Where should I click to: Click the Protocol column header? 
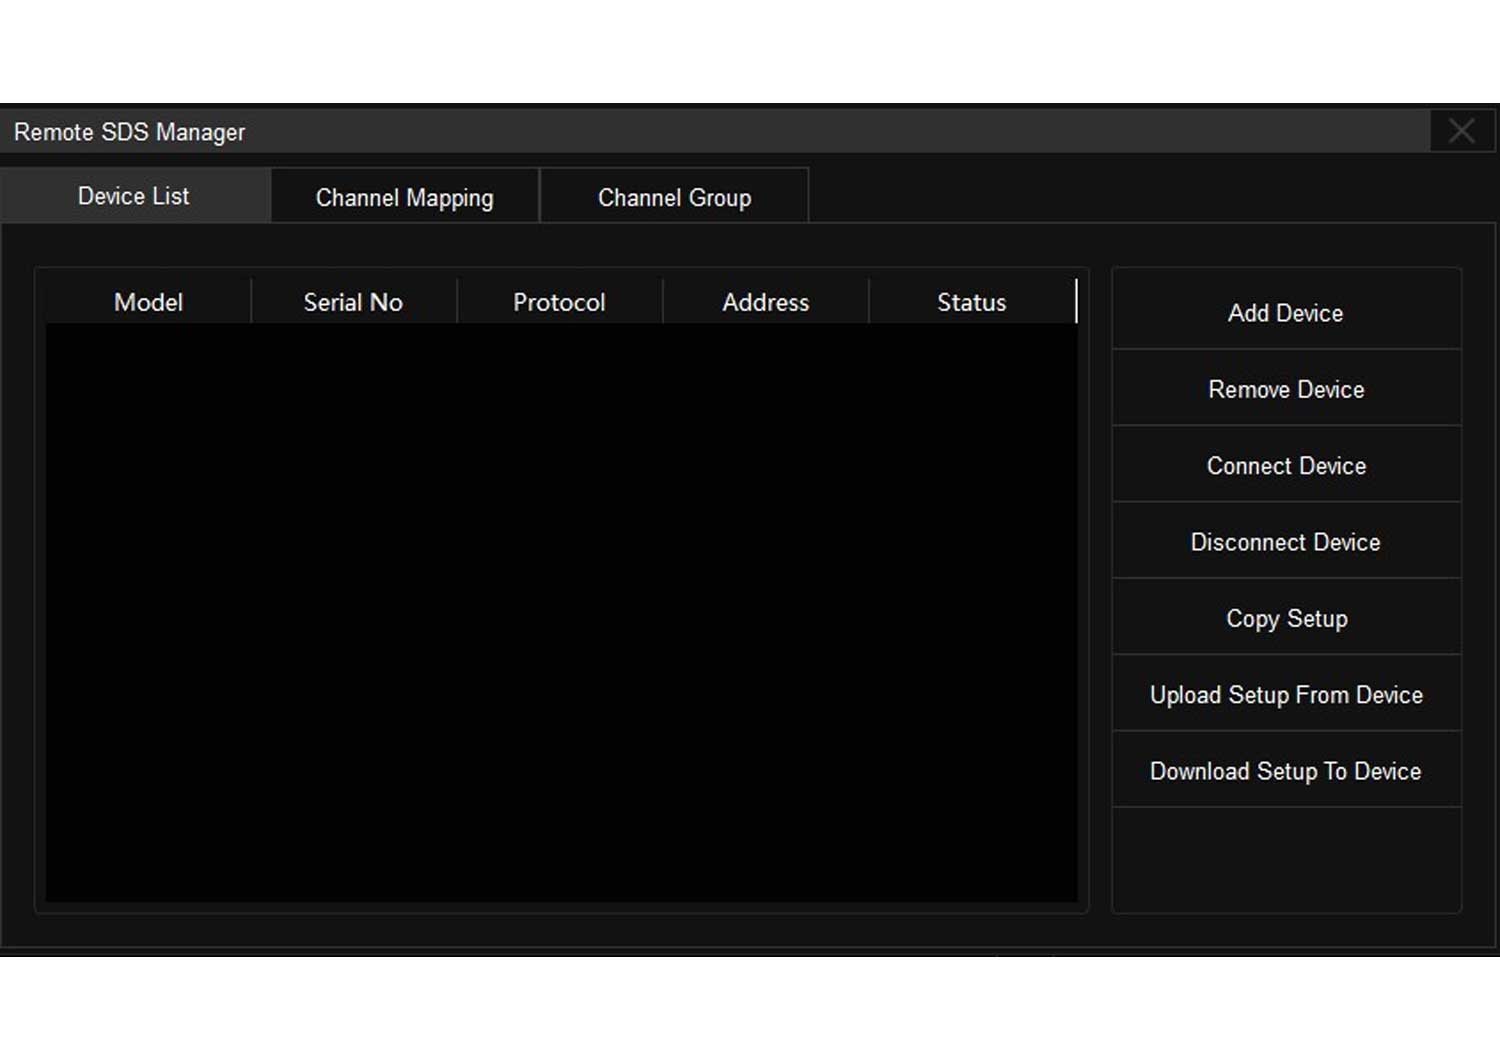559,302
